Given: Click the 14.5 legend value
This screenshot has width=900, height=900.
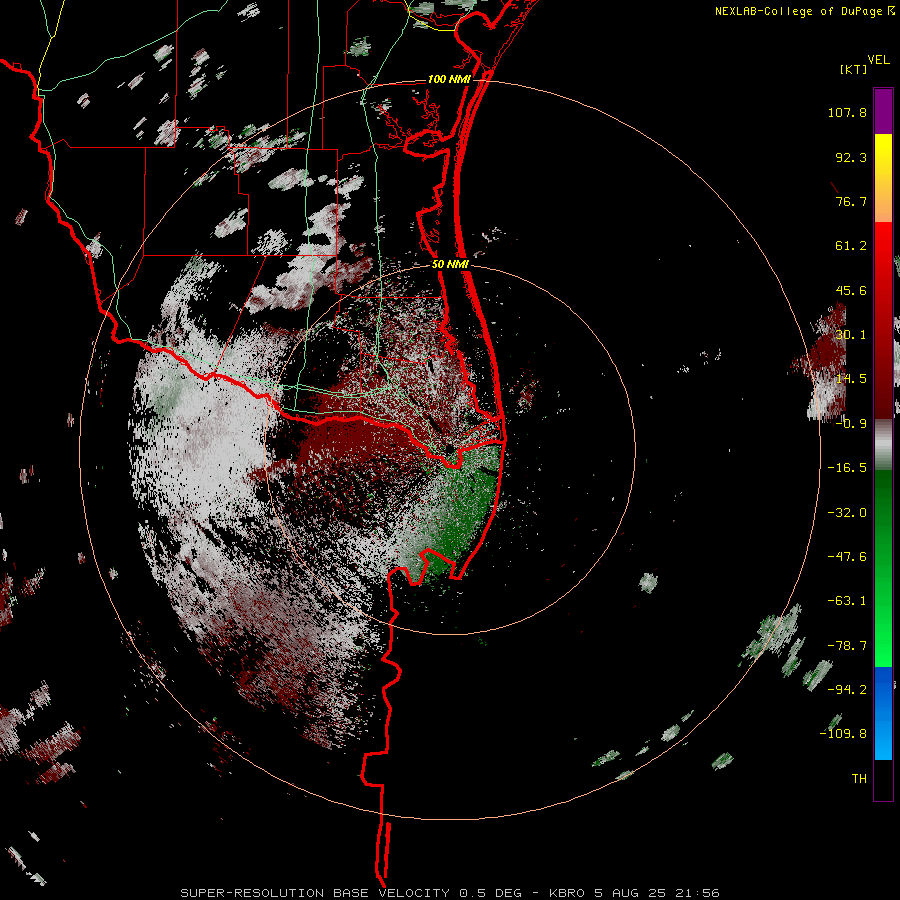Looking at the screenshot, I should 851,379.
